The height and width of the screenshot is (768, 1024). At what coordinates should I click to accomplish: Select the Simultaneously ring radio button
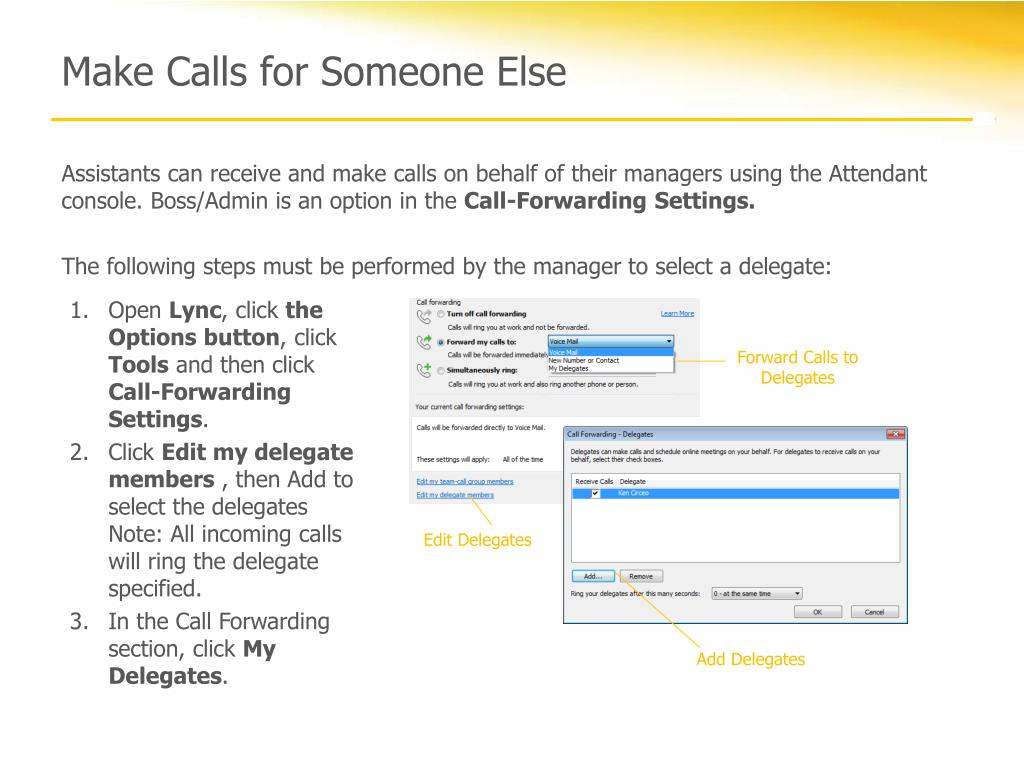point(441,370)
